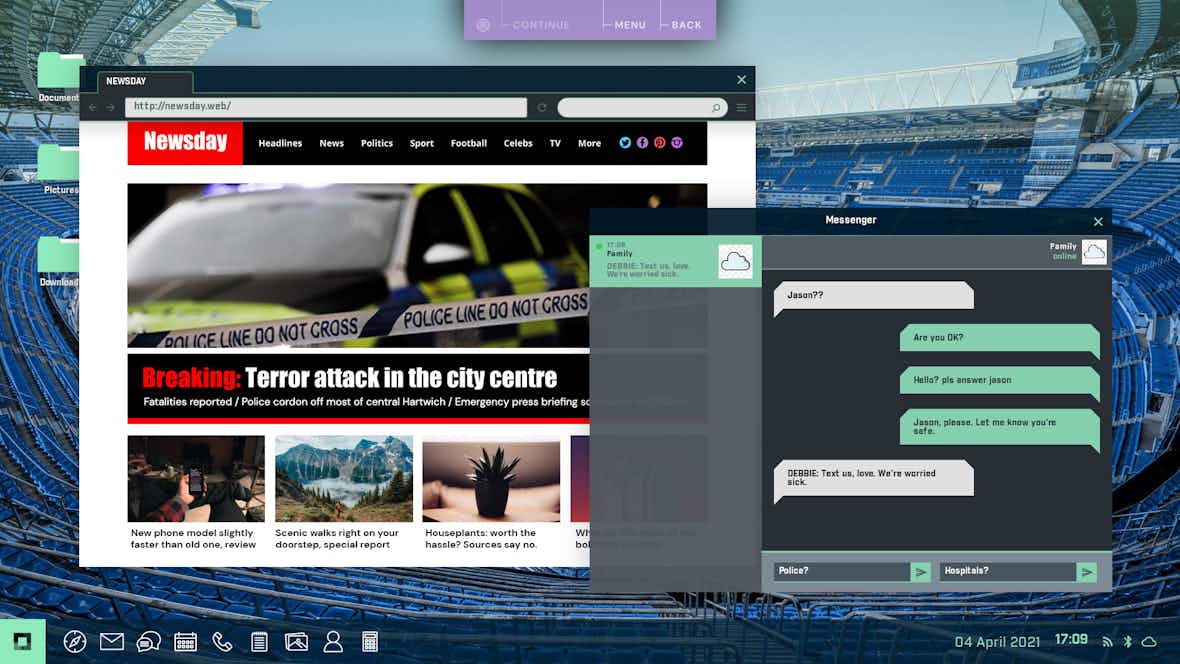This screenshot has width=1180, height=664.
Task: Open the Politics section on Newsday
Action: point(376,143)
